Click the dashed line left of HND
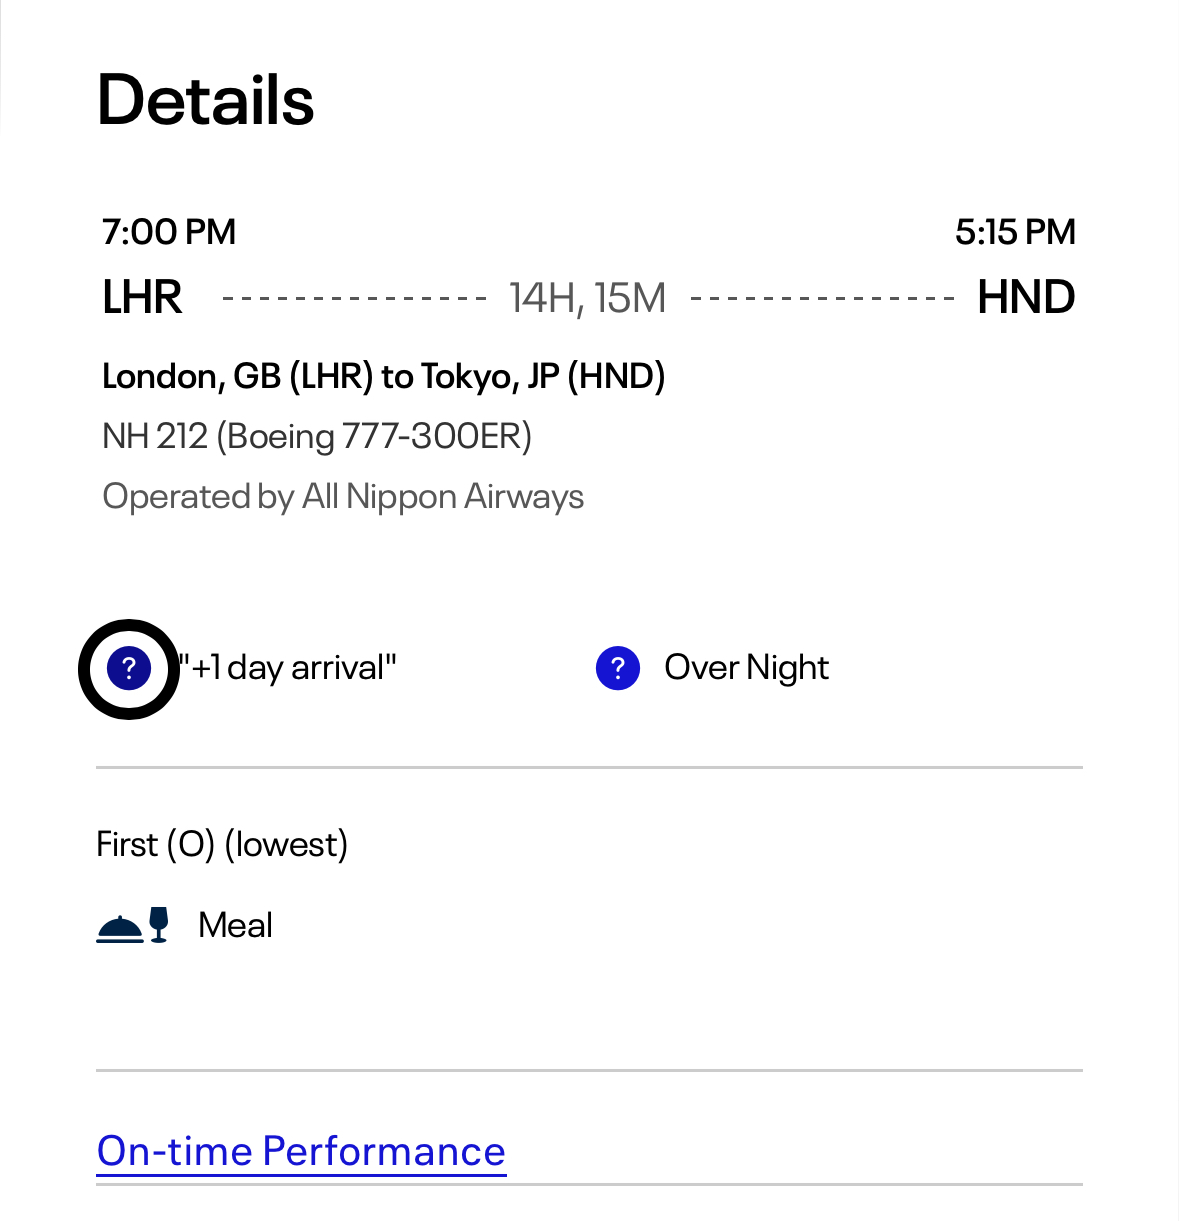1179x1221 pixels. point(822,298)
